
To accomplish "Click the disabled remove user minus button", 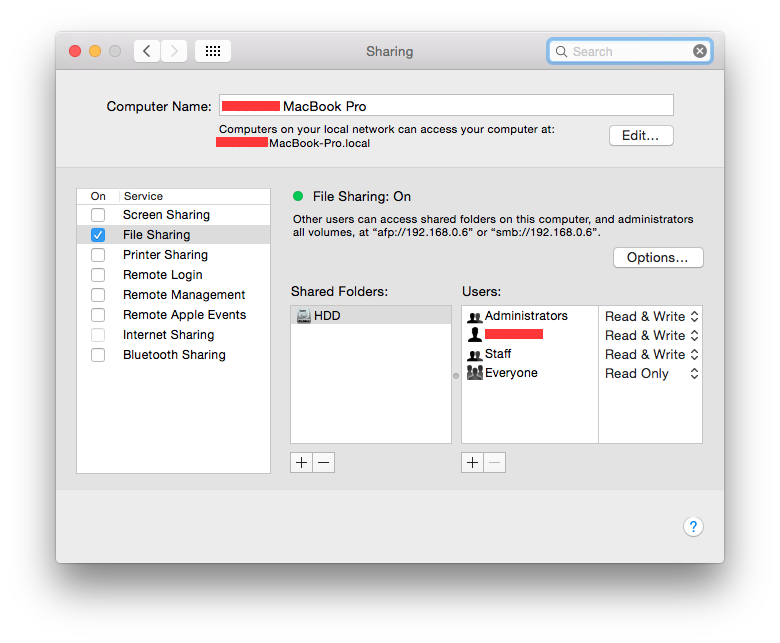I will 494,462.
